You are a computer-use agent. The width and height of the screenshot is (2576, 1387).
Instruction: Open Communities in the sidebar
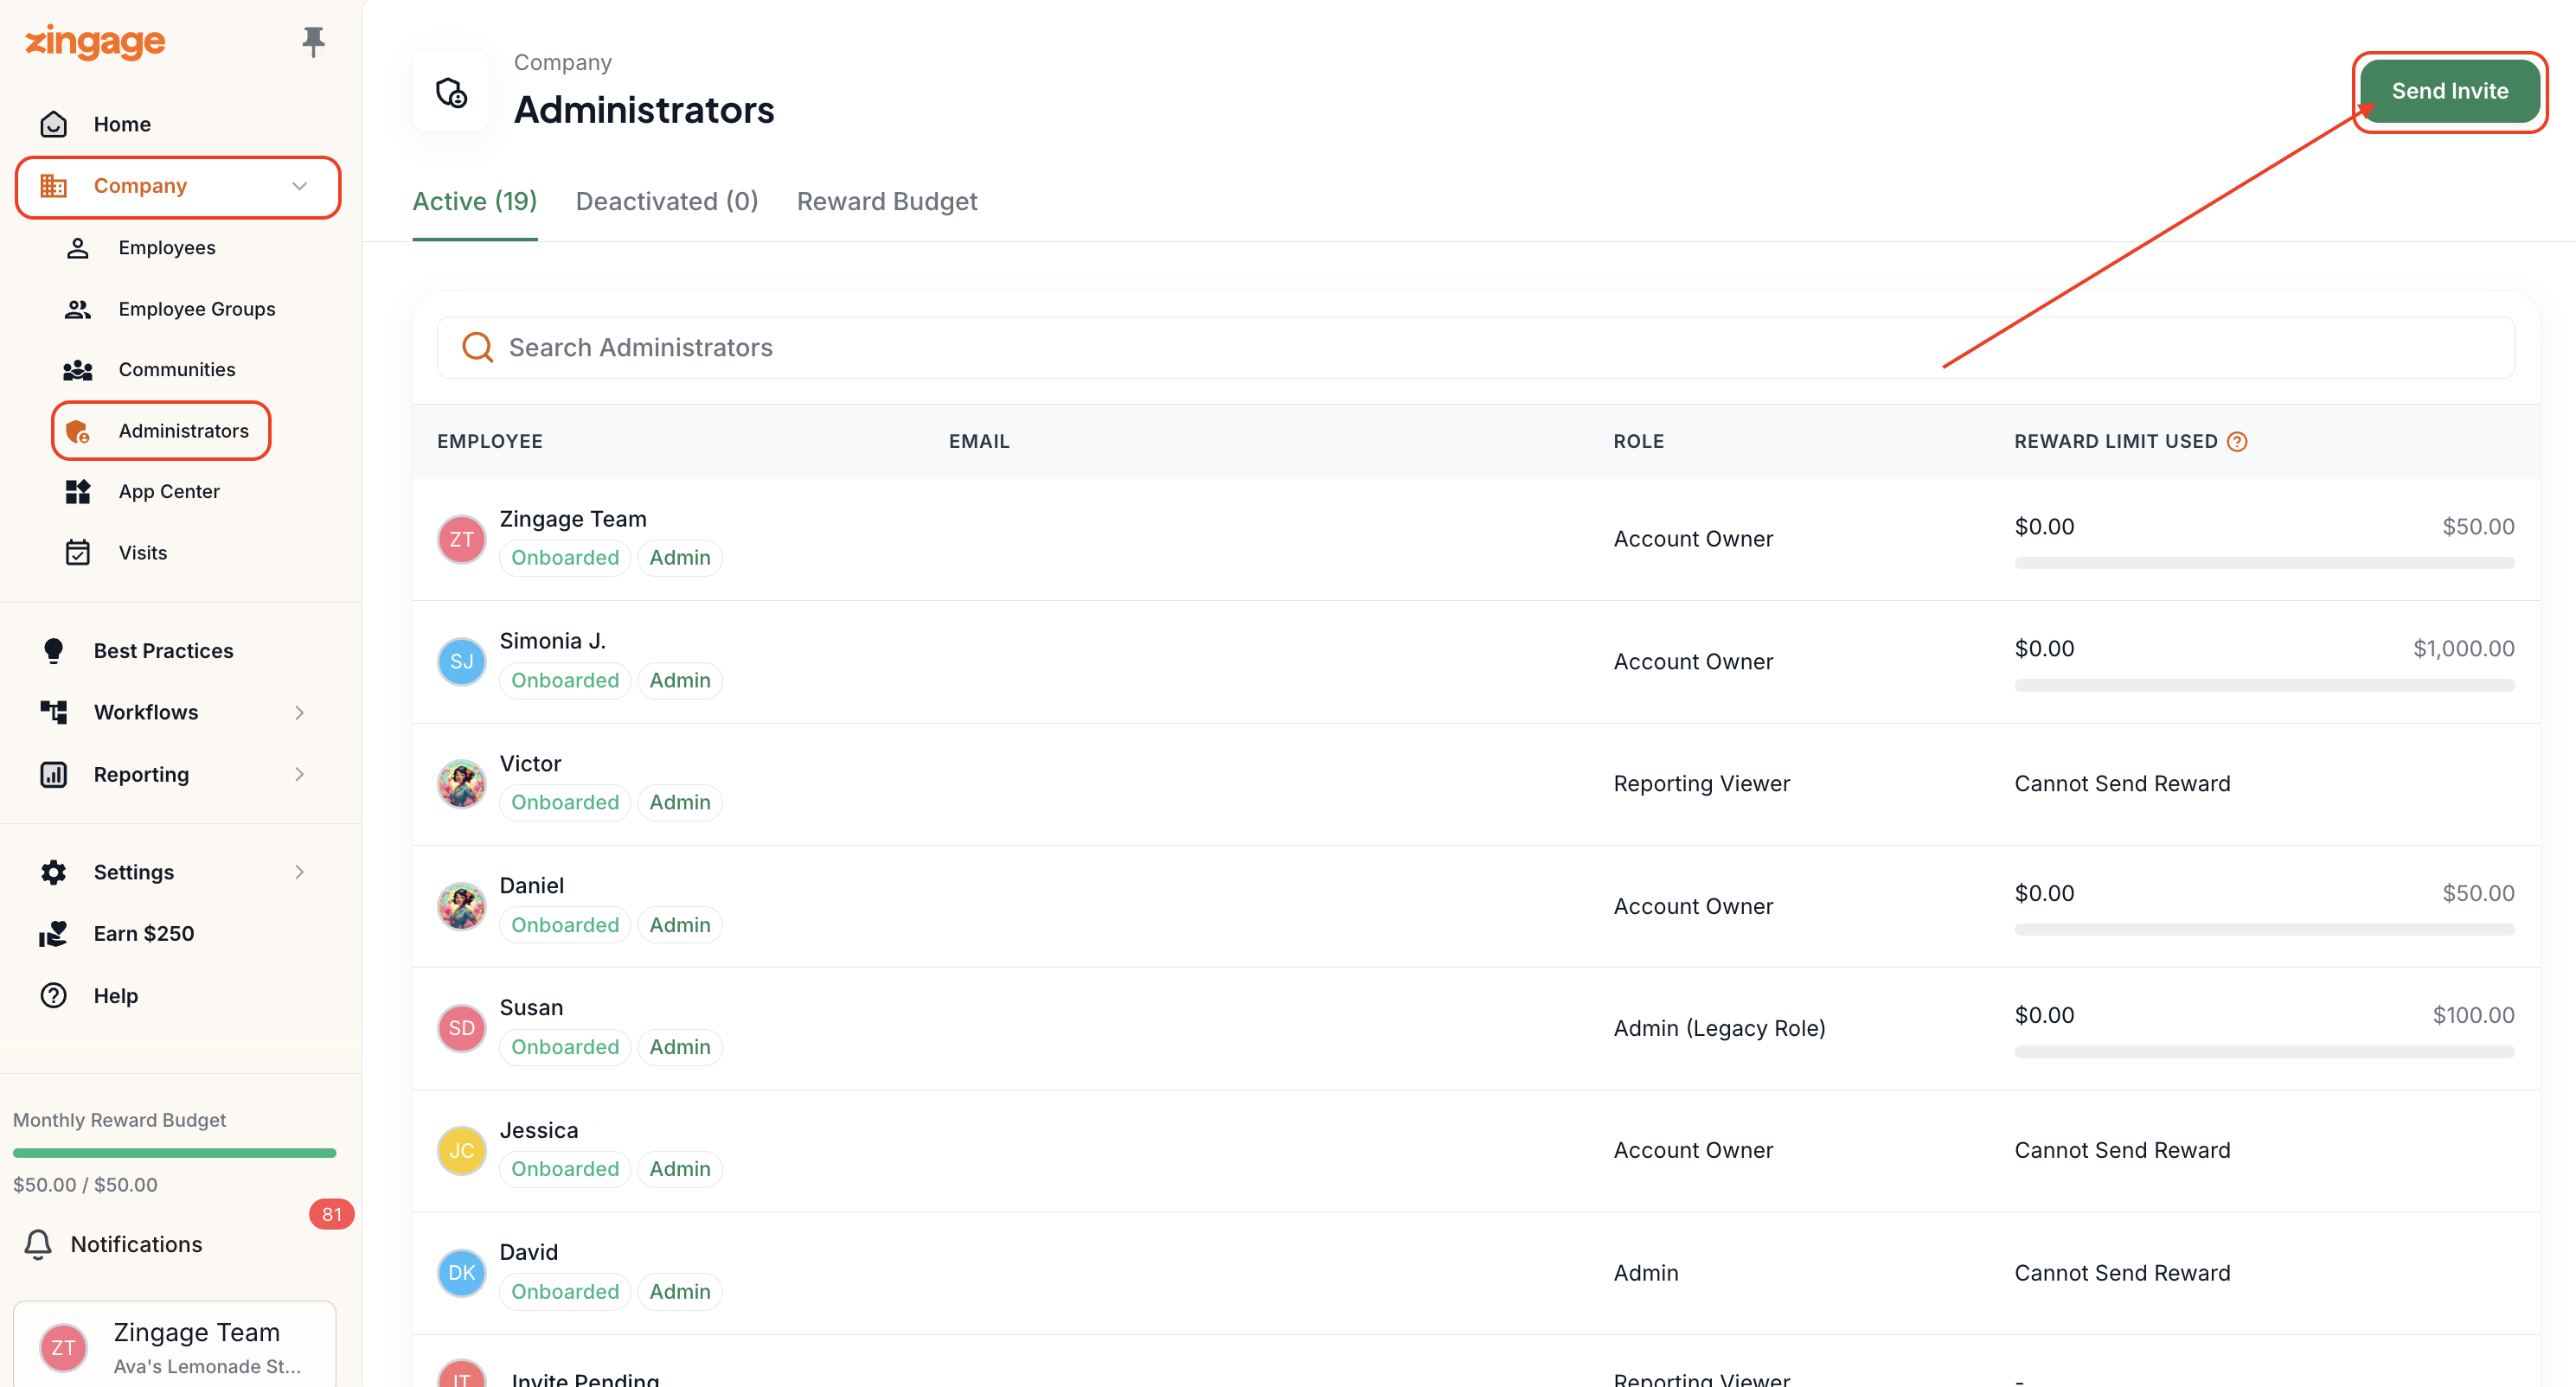pyautogui.click(x=177, y=370)
